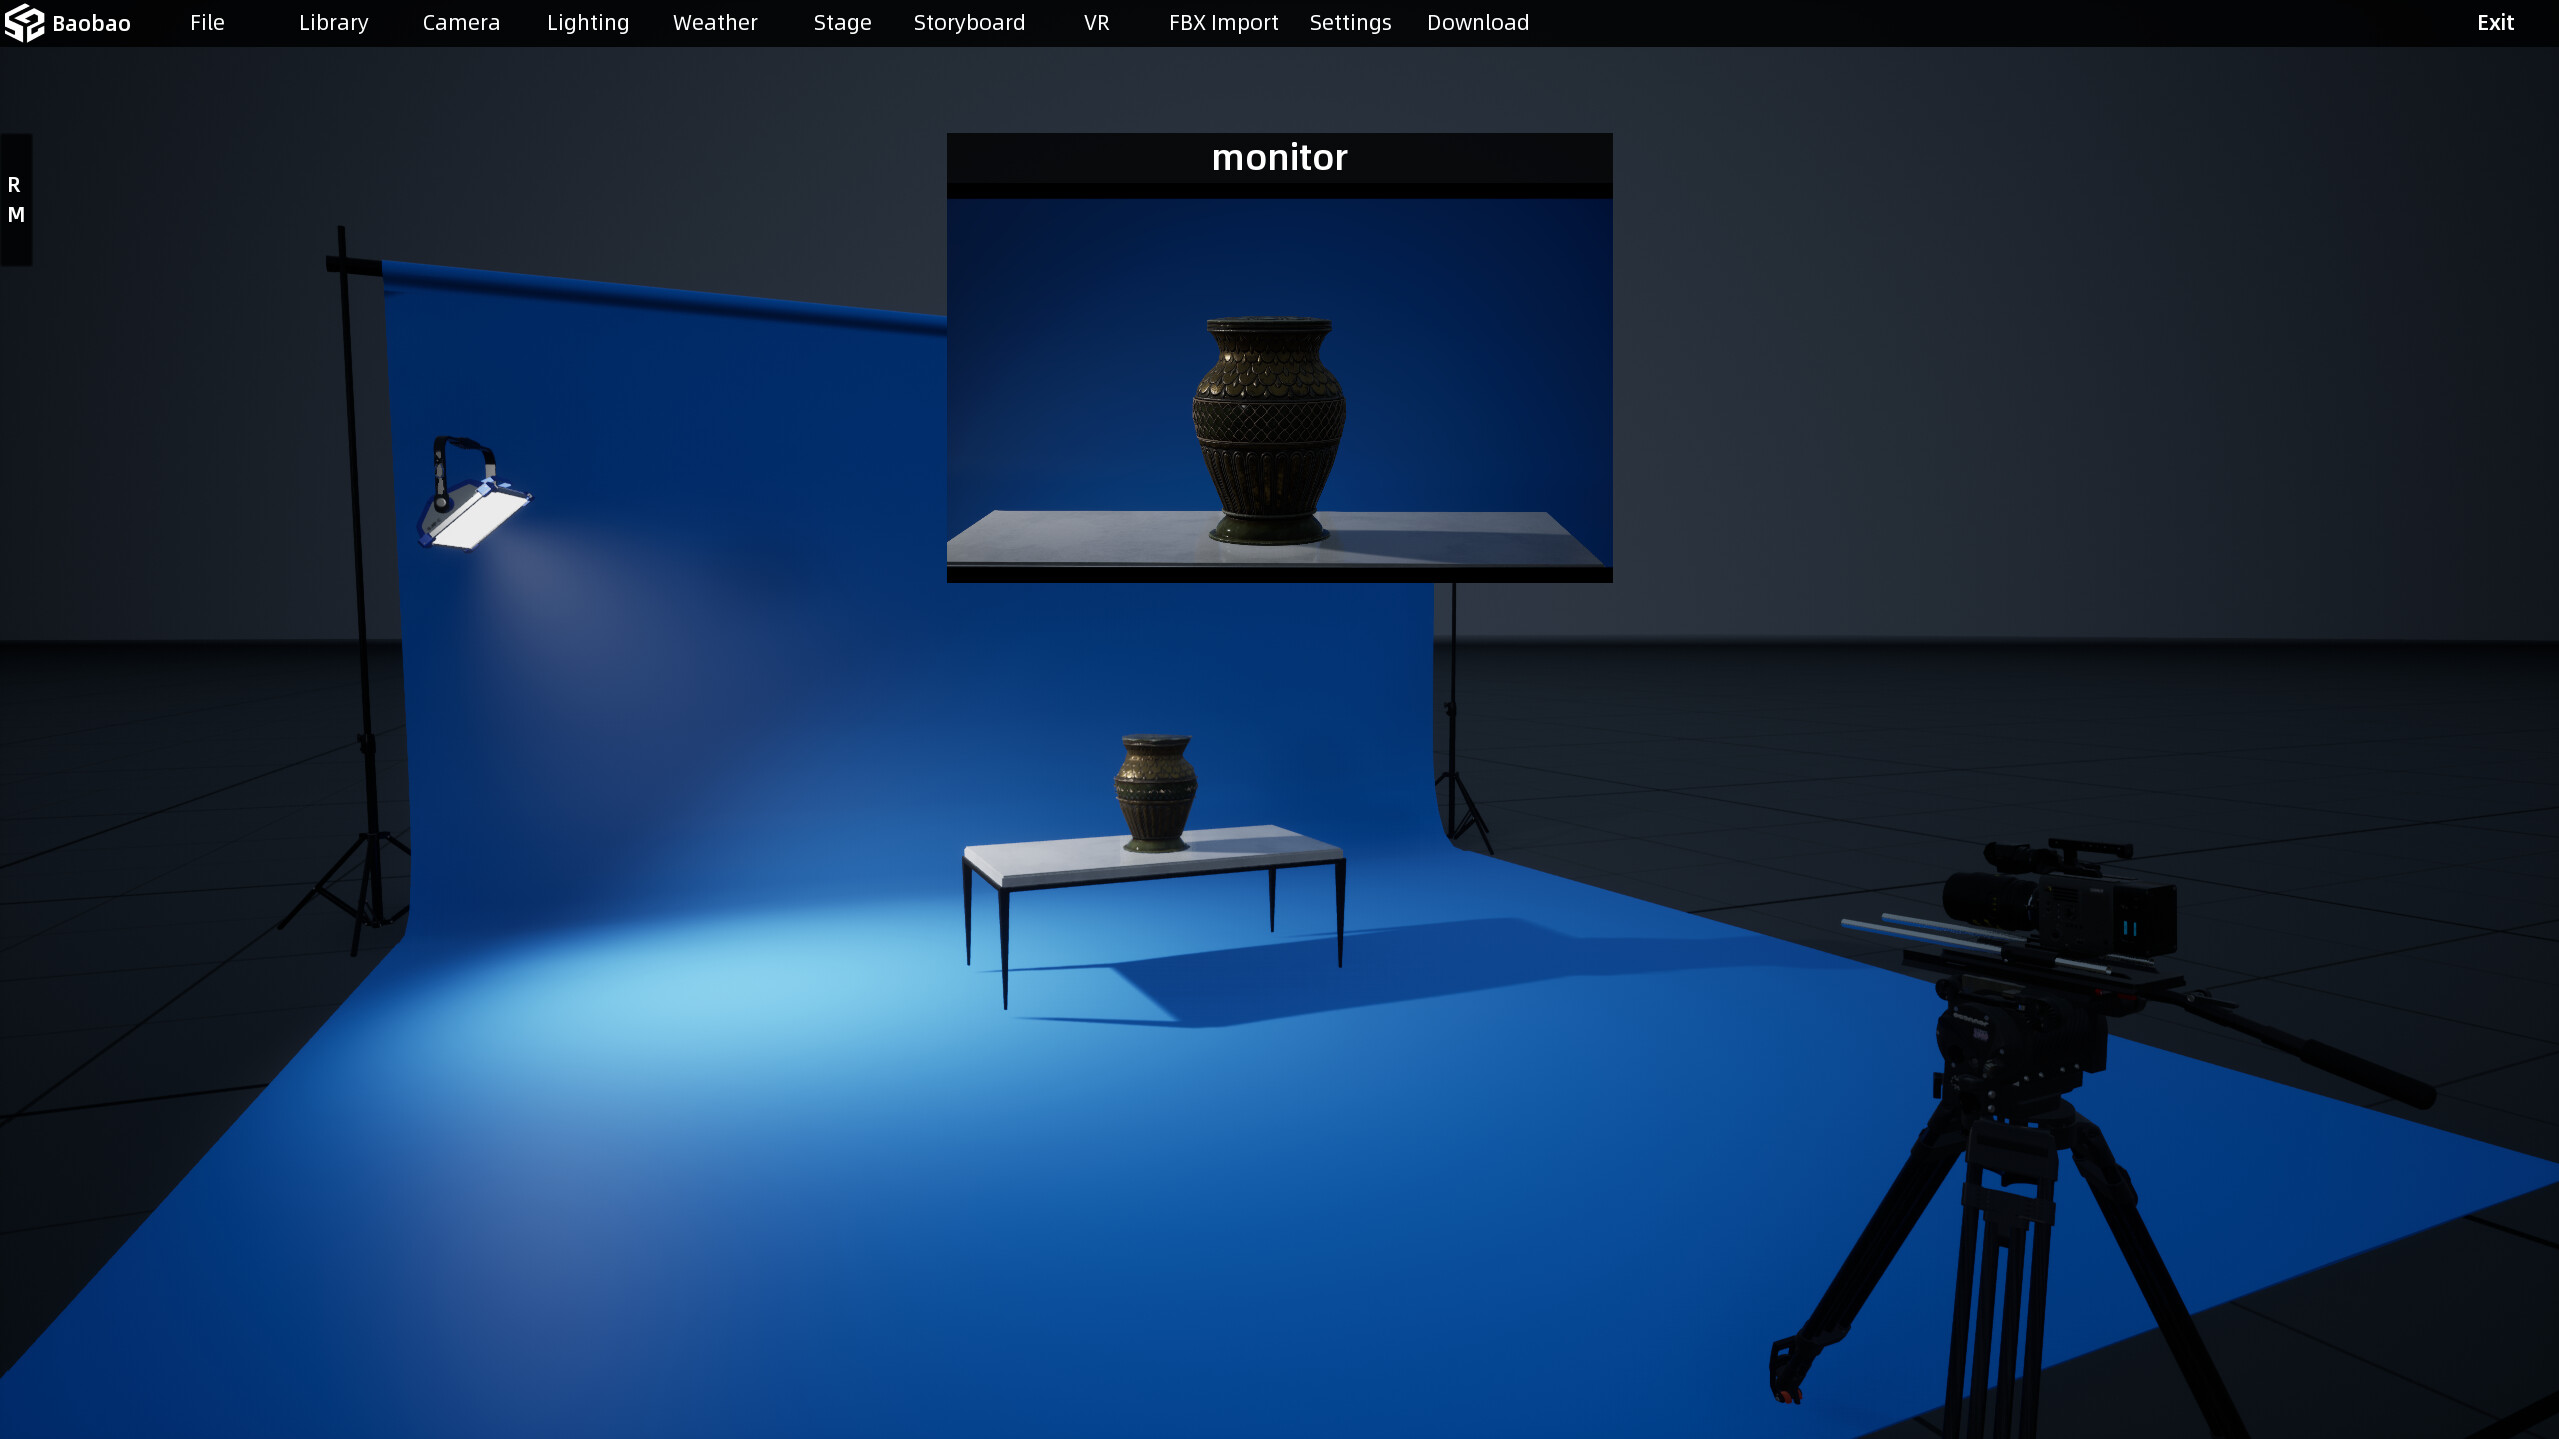Viewport: 2559px width, 1439px height.
Task: Open the Library menu
Action: (x=332, y=21)
